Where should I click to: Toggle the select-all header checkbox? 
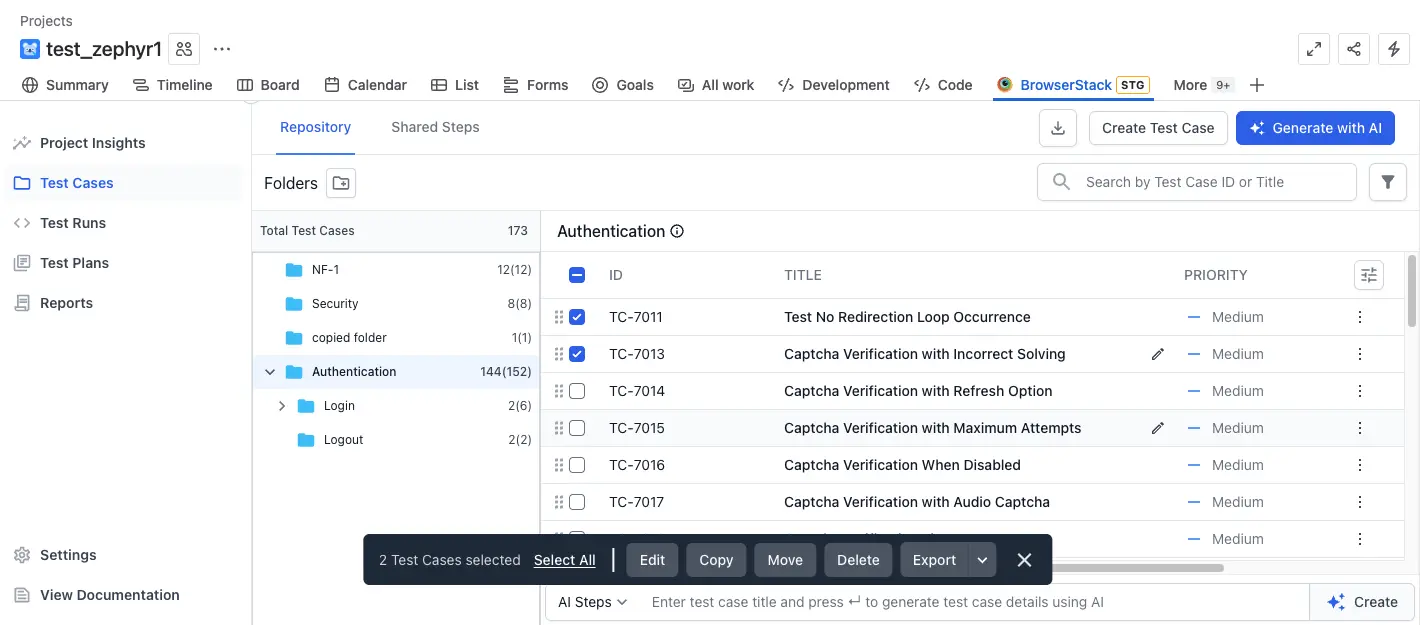[x=577, y=275]
